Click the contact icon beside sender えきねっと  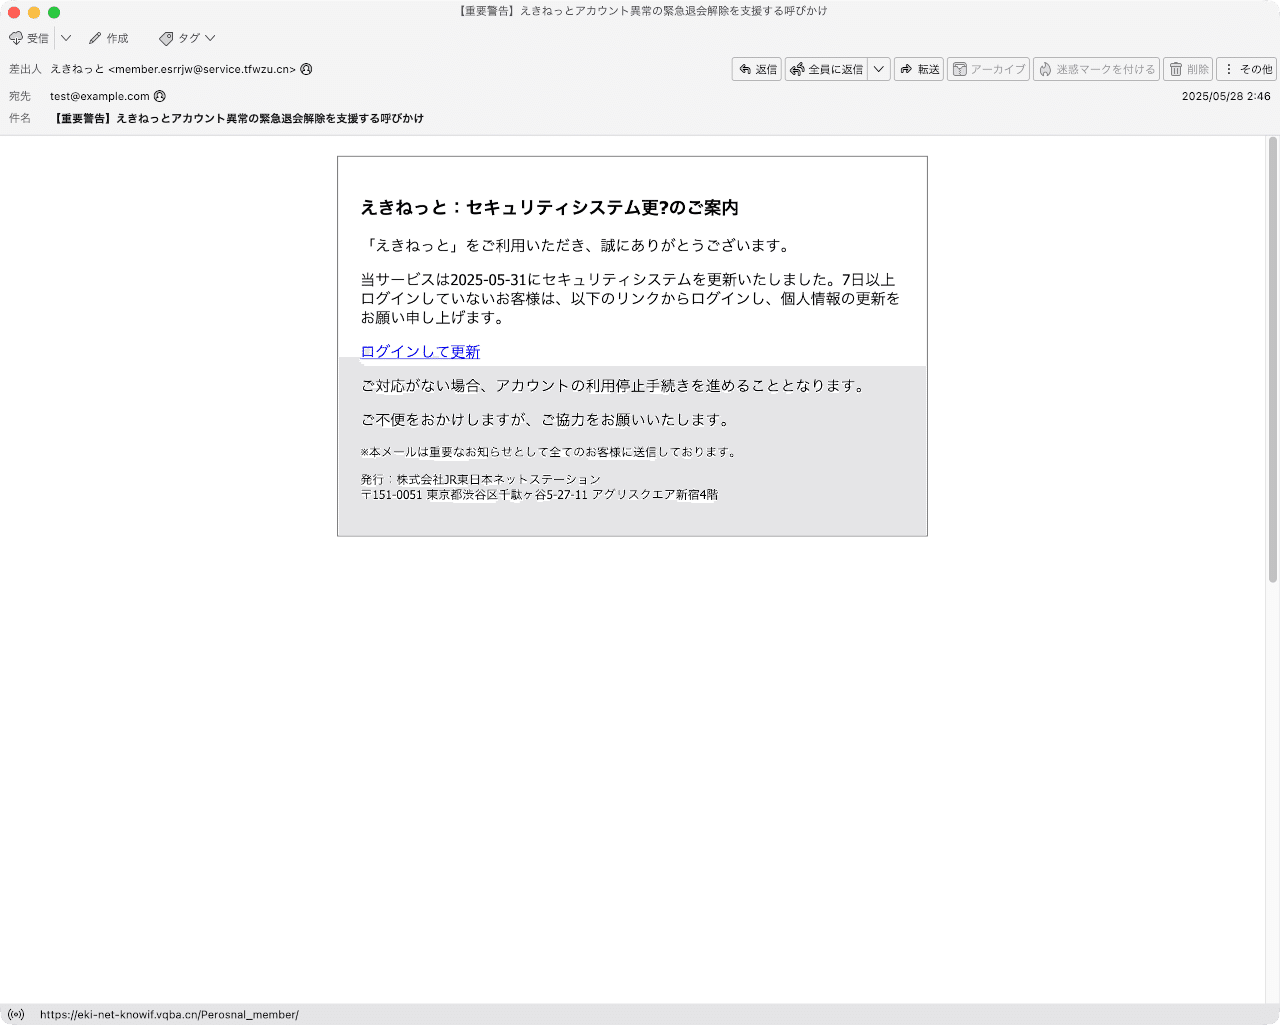(305, 70)
